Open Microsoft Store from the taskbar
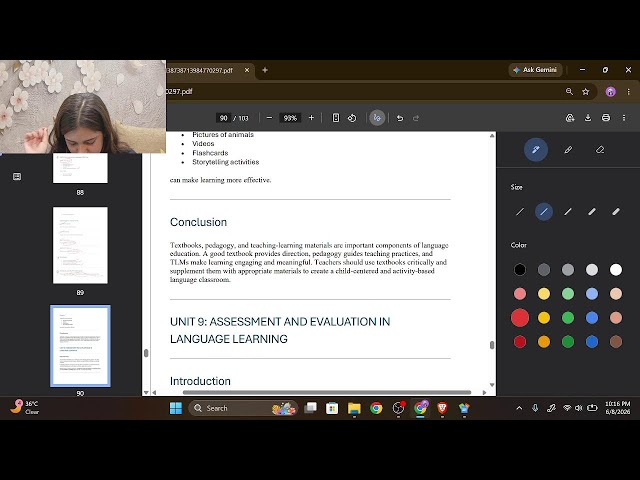 332,408
